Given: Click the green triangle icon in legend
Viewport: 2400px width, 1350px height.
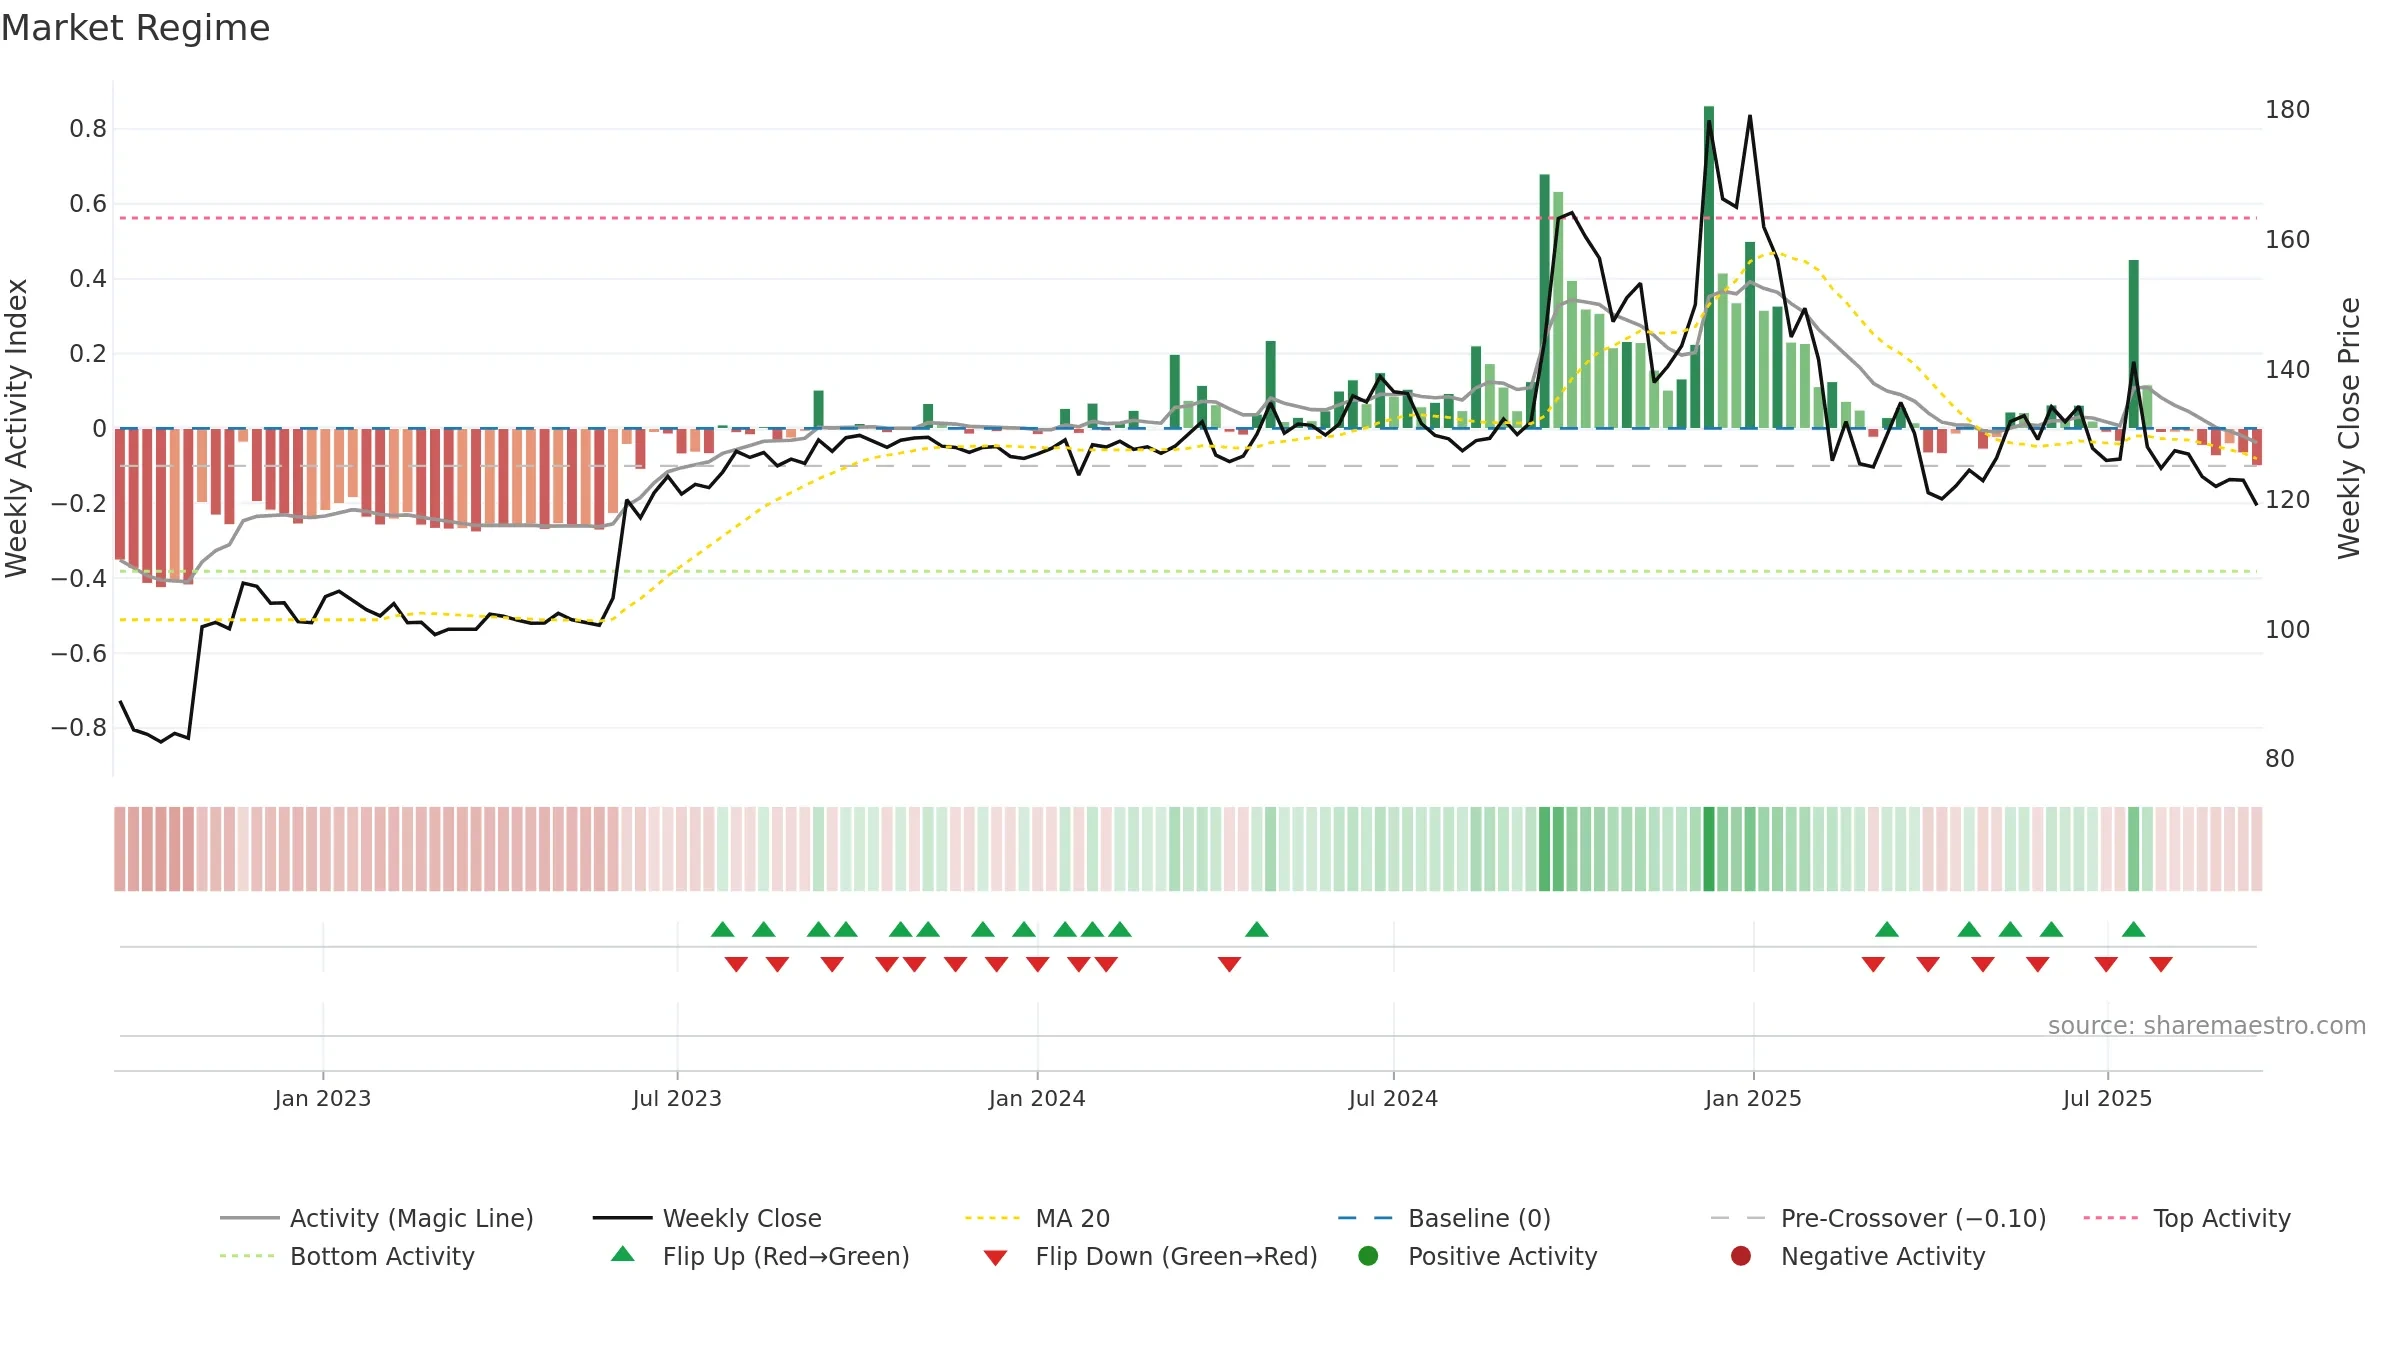Looking at the screenshot, I should (x=623, y=1254).
